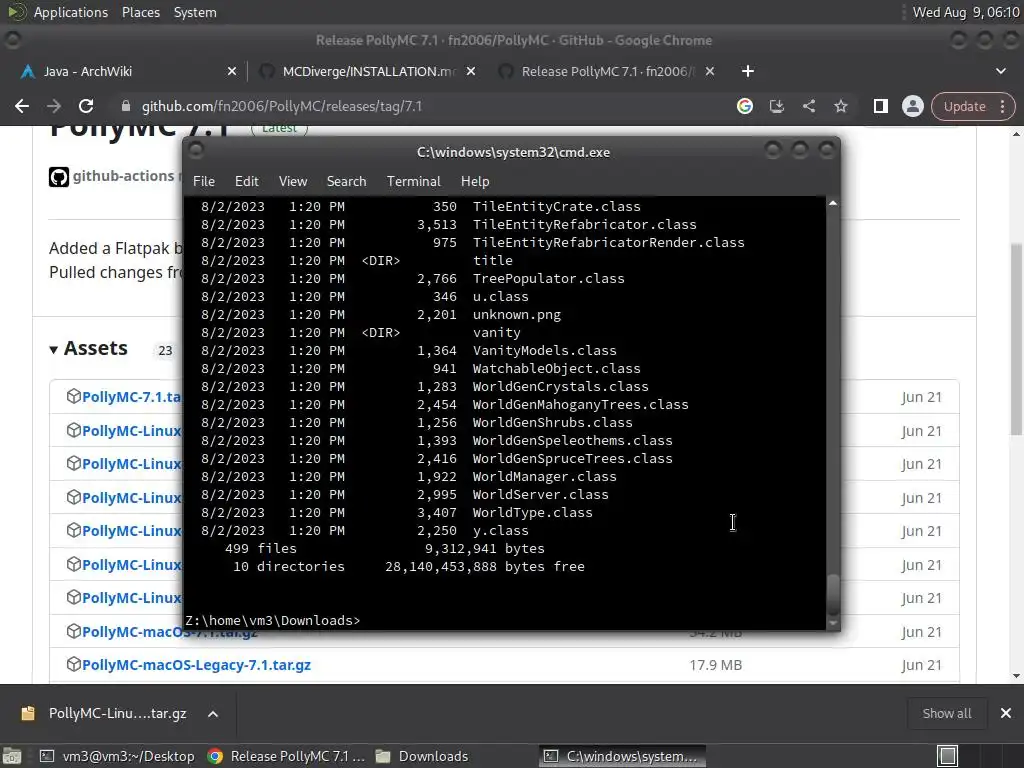
Task: Click the clock Wed Aug 9
Action: pyautogui.click(x=966, y=12)
